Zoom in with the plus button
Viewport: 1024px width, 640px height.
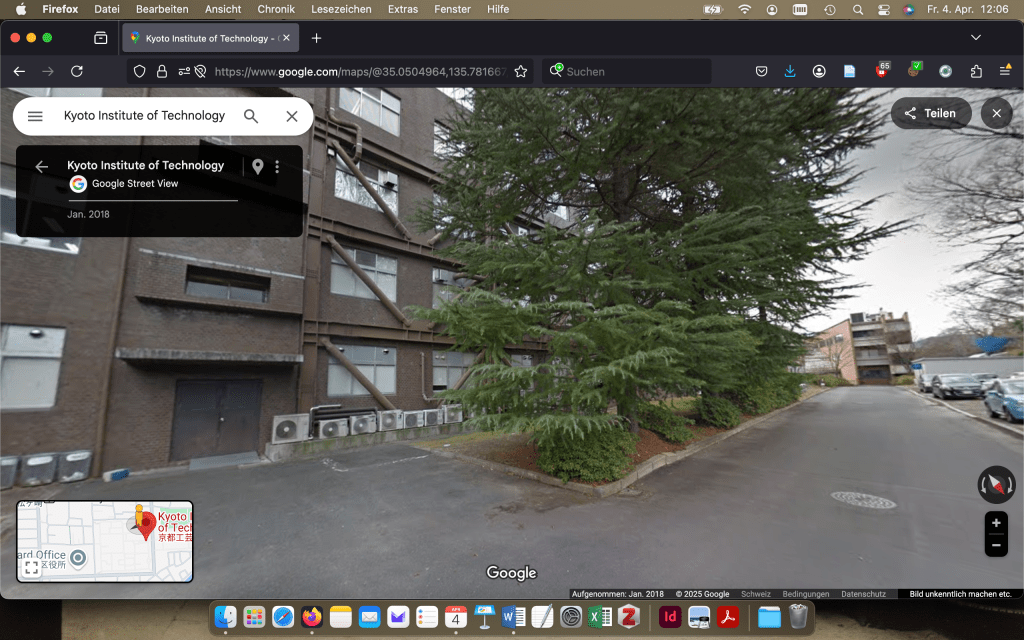coord(996,523)
